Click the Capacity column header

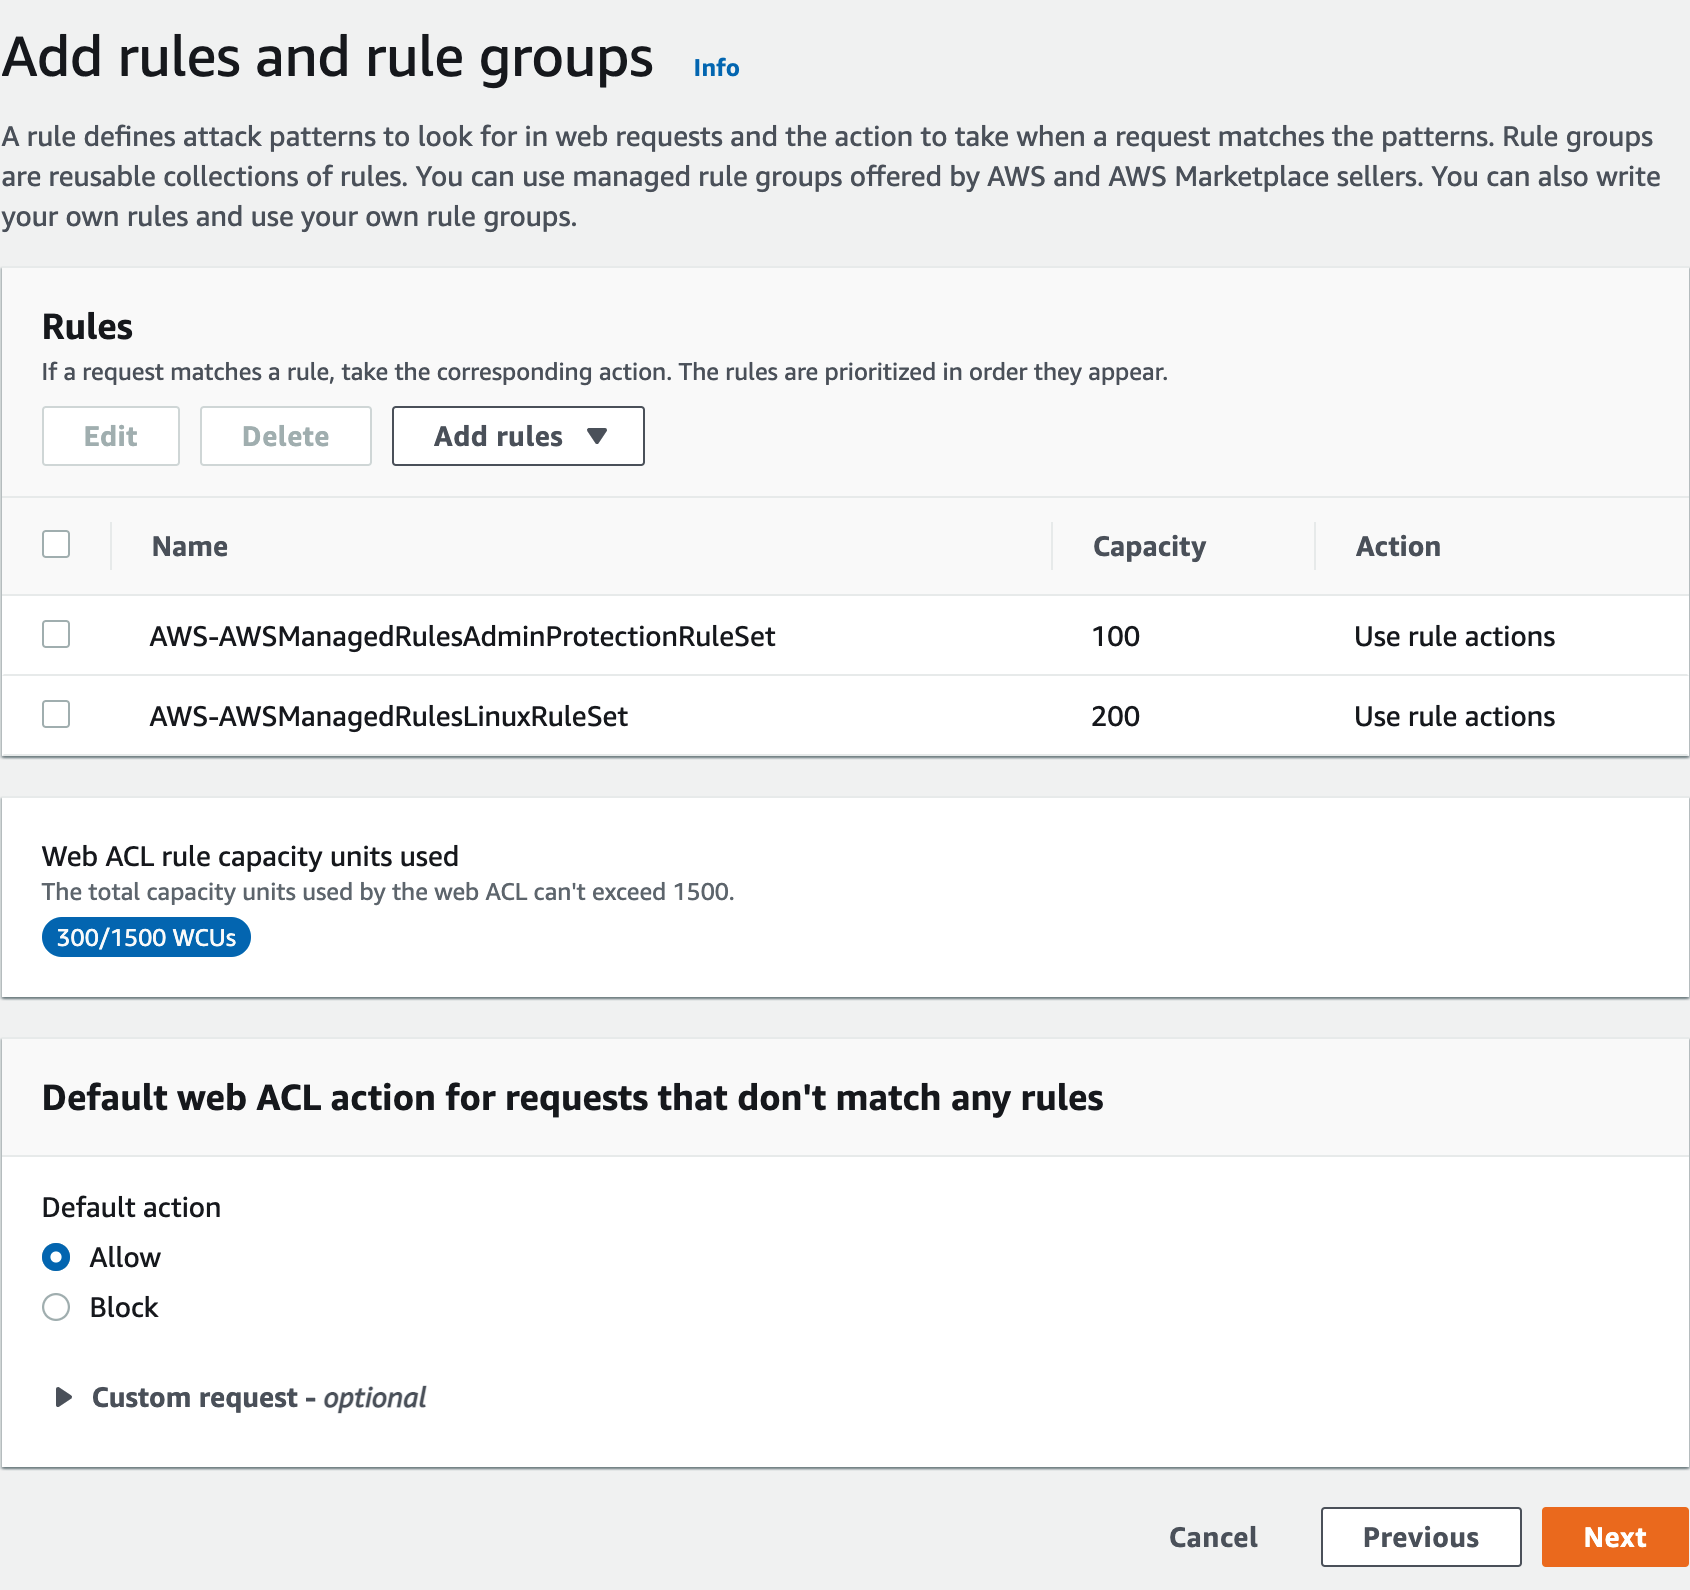click(x=1148, y=546)
